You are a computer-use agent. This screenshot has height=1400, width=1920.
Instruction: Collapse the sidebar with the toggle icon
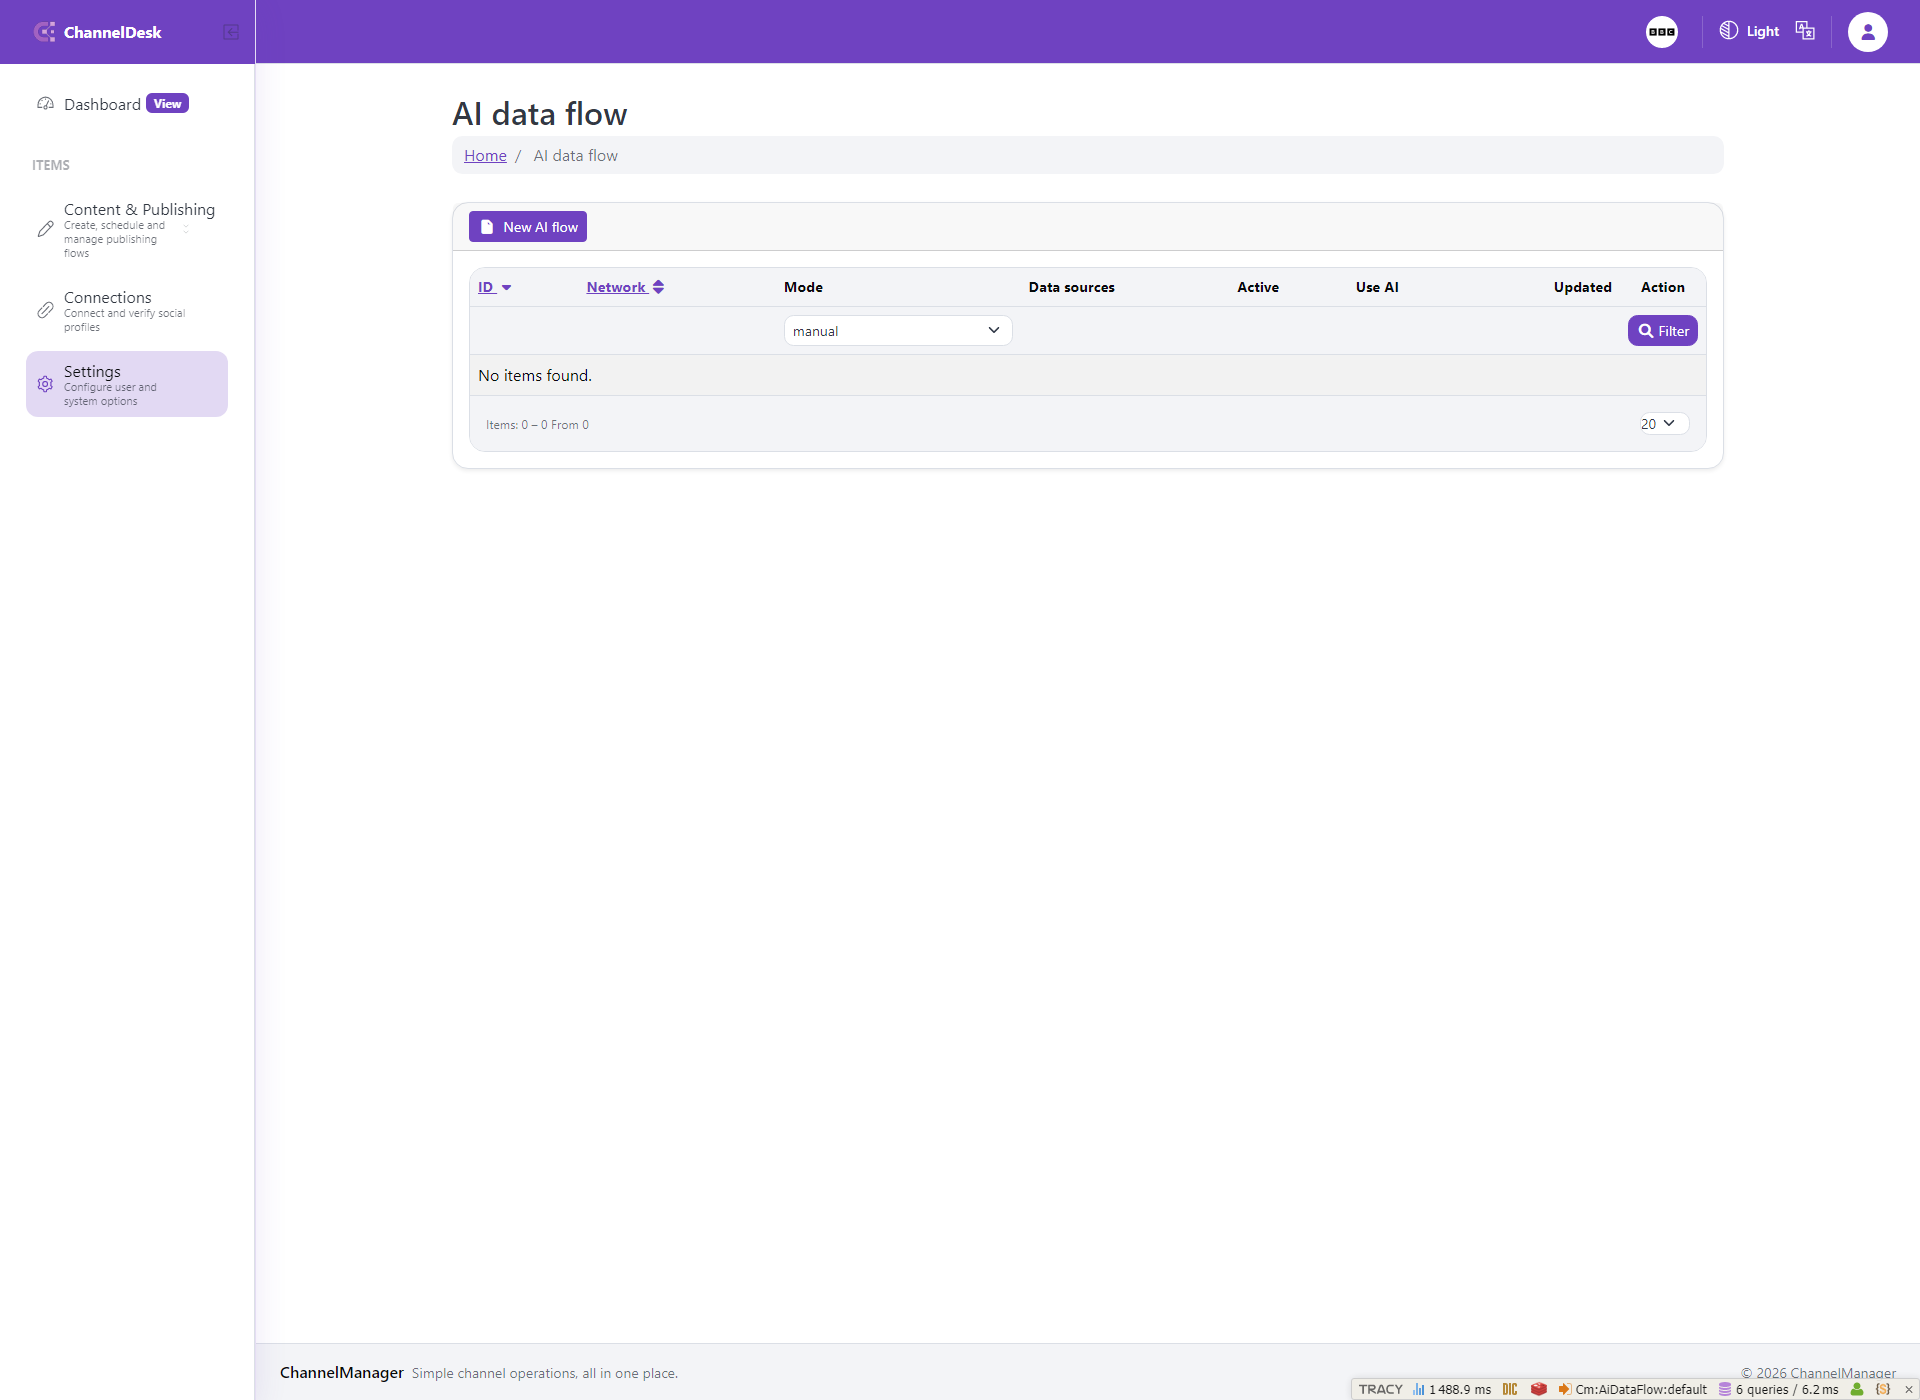[231, 32]
